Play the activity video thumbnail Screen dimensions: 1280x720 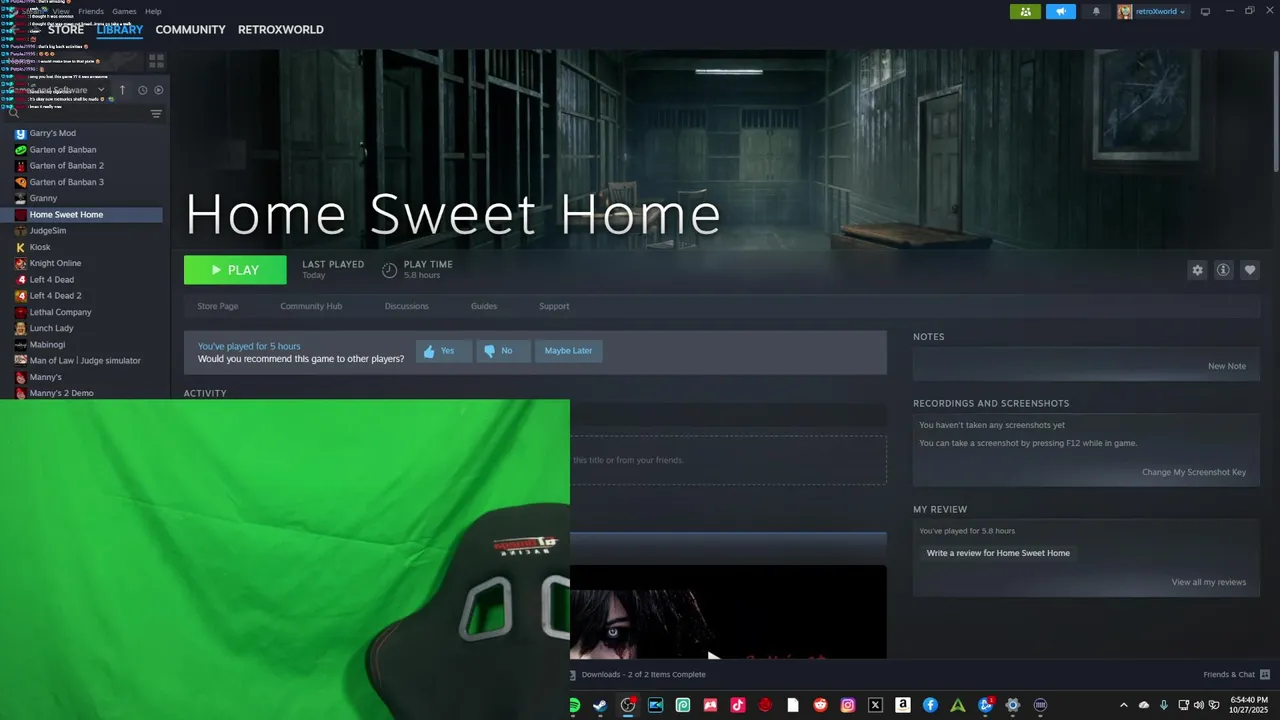pyautogui.click(x=713, y=656)
